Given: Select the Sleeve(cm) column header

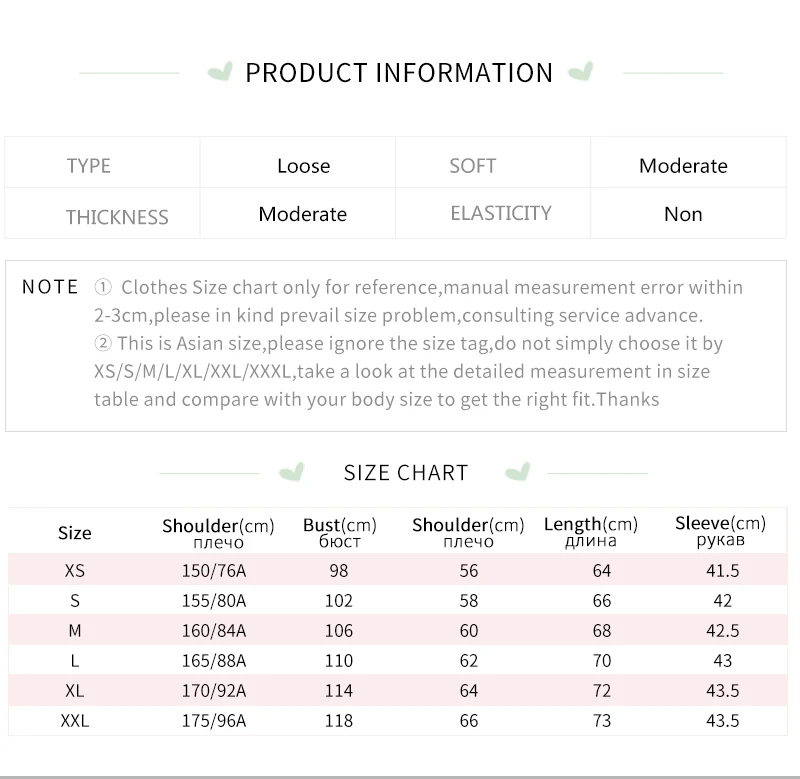Looking at the screenshot, I should pyautogui.click(x=720, y=531).
